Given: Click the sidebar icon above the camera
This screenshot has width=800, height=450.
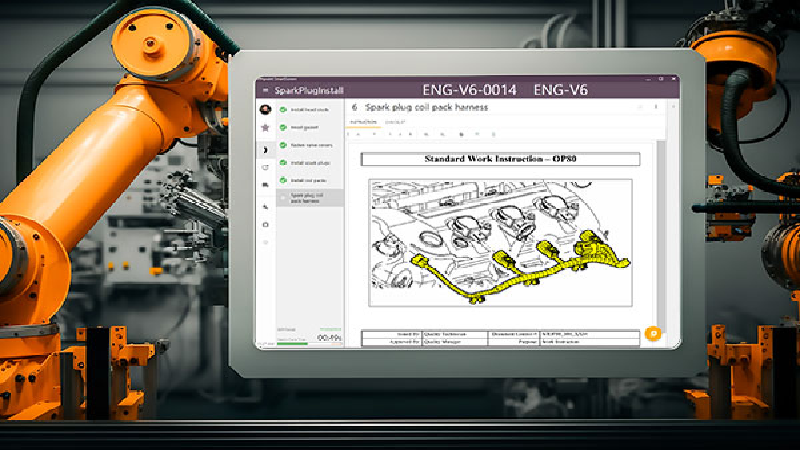Looking at the screenshot, I should [x=265, y=206].
